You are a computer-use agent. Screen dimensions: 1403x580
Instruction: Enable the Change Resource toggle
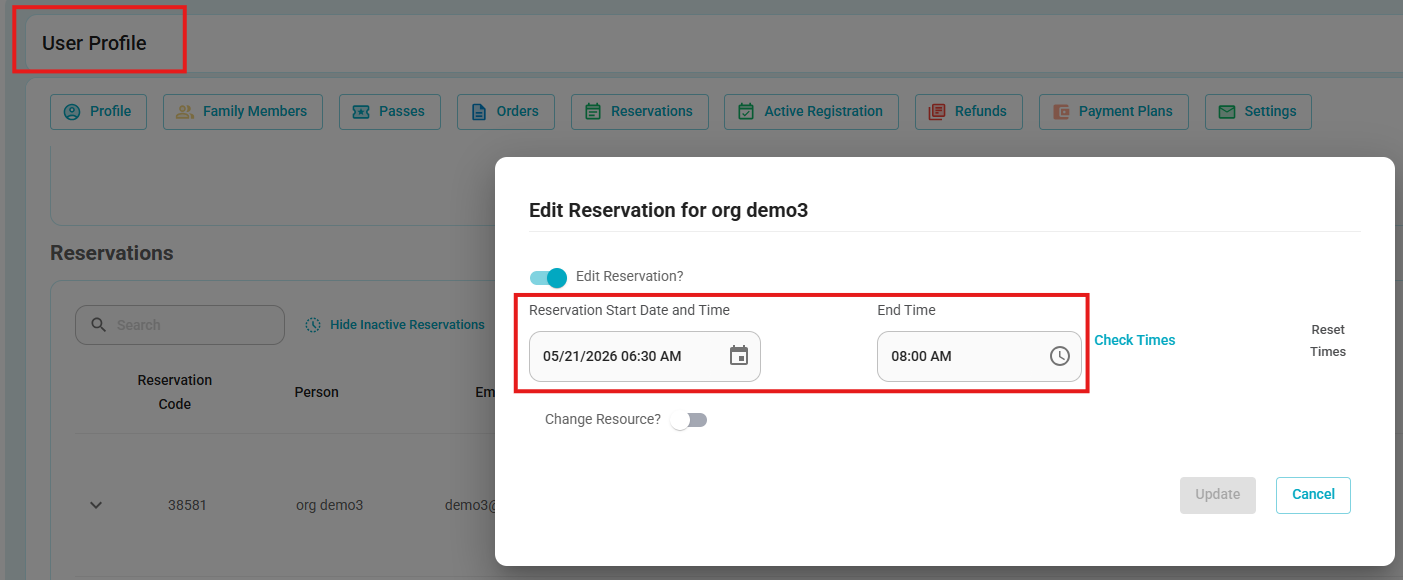689,420
